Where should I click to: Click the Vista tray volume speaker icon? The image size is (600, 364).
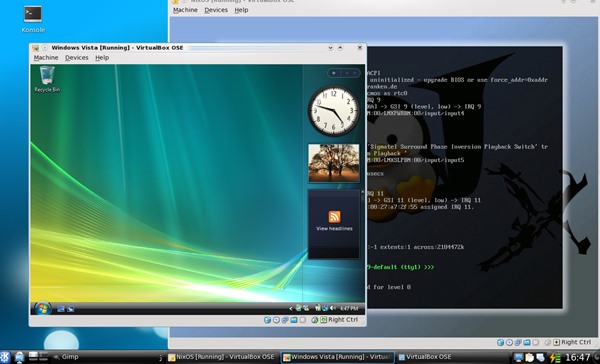point(333,308)
